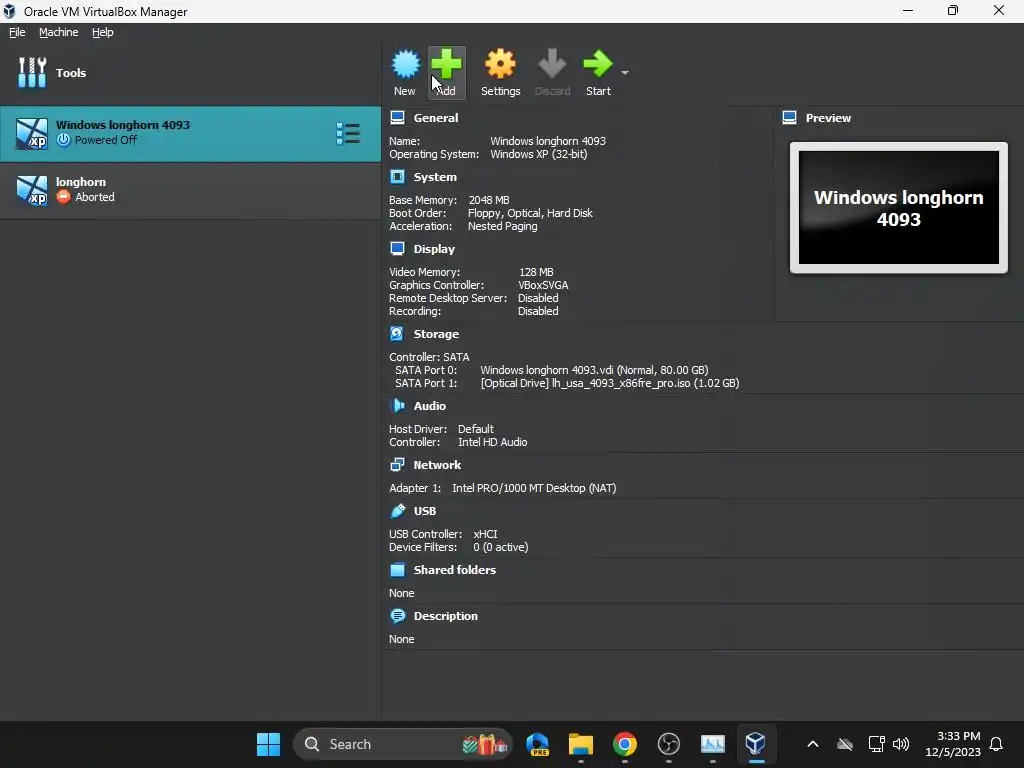Click the red Aborted status icon

coord(63,197)
